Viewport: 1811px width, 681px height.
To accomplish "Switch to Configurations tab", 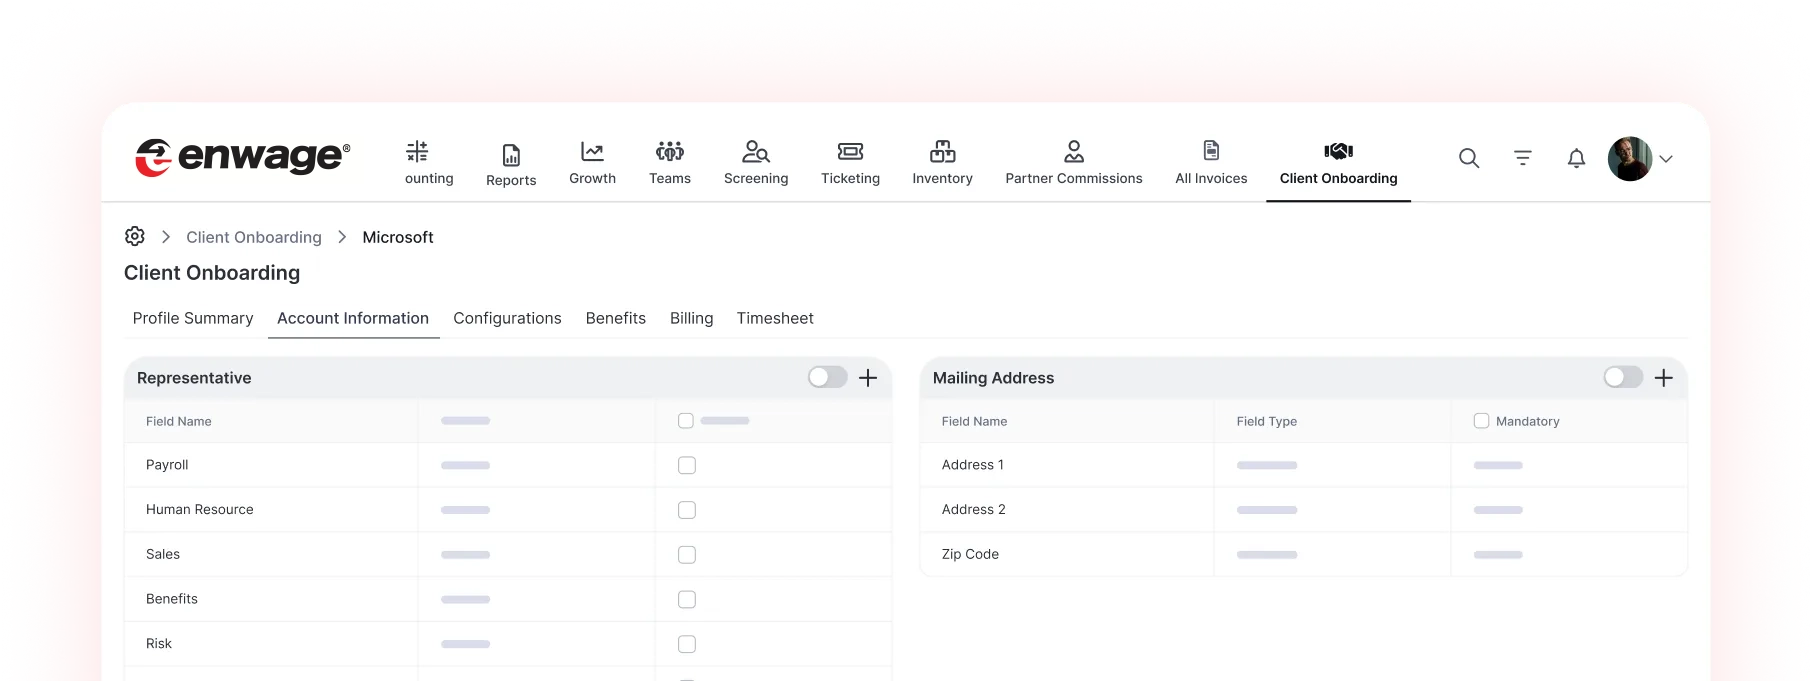I will click(x=507, y=318).
